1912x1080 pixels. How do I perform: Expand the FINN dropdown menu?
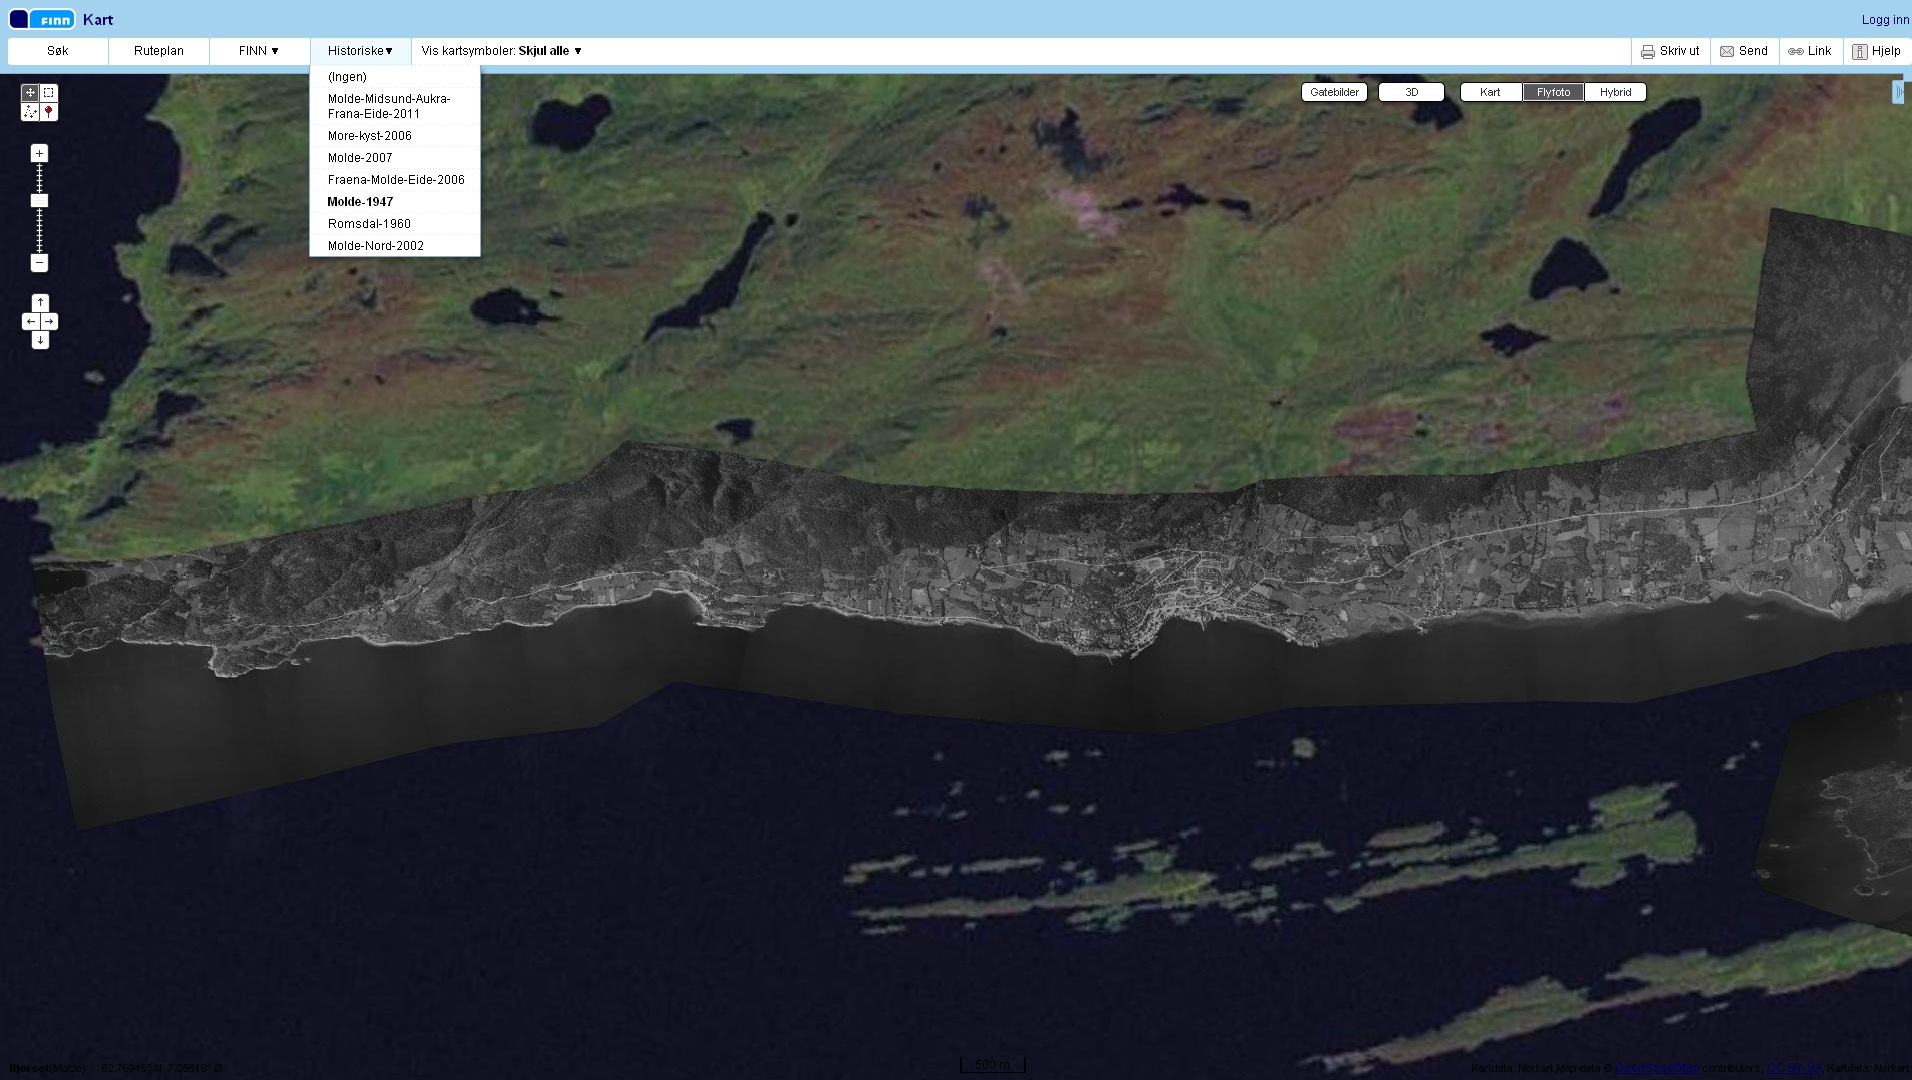pos(259,51)
